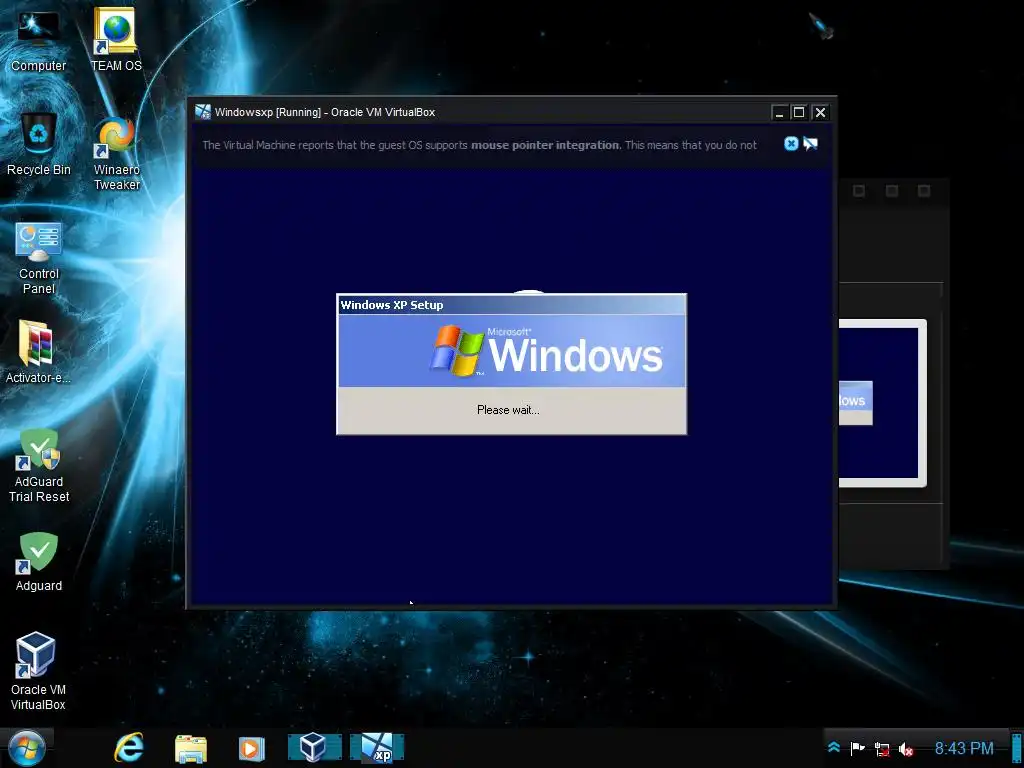Viewport: 1024px width, 768px height.
Task: Launch Windows Media Player from taskbar
Action: 251,748
